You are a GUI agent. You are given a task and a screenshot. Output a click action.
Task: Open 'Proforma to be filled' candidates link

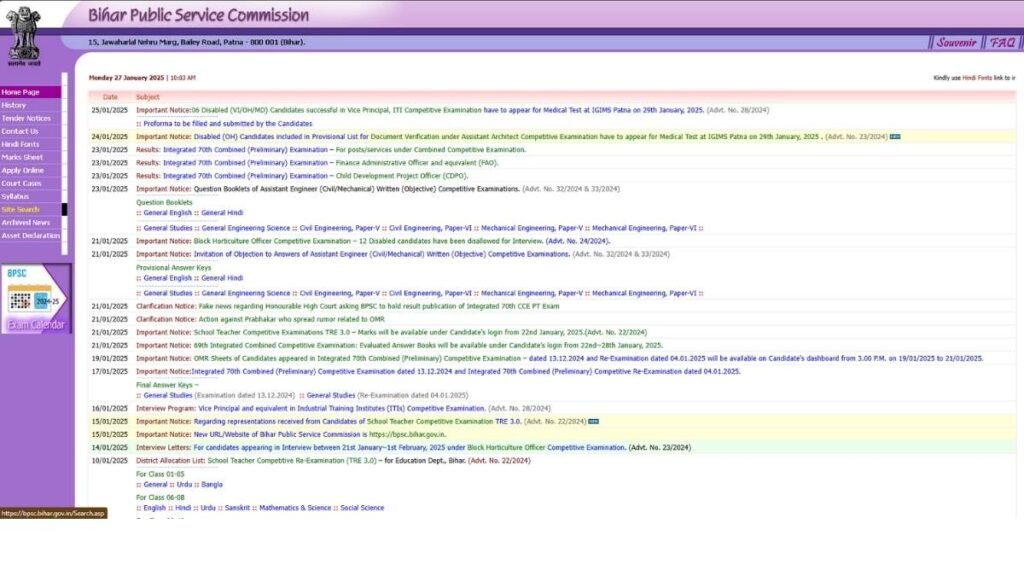[x=219, y=123]
